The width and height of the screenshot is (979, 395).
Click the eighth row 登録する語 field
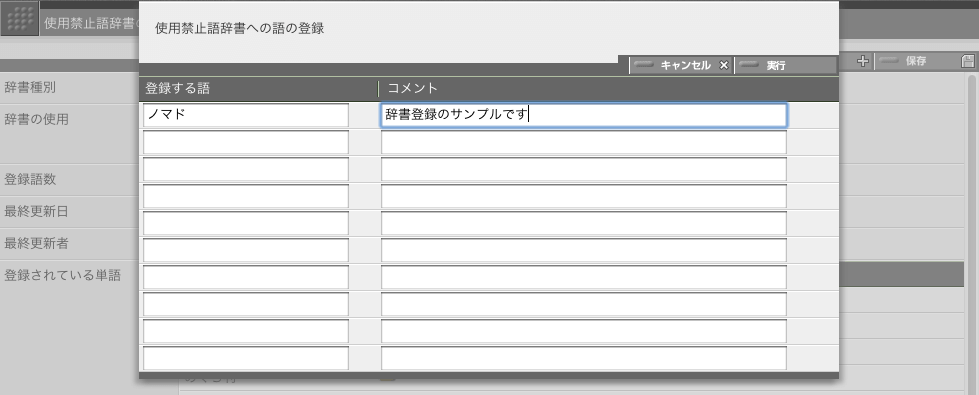pos(246,304)
